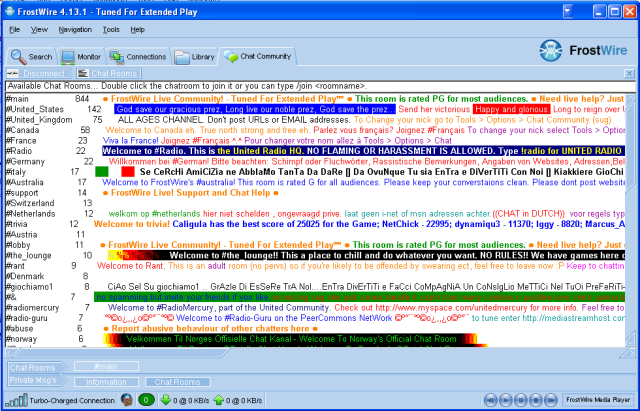Open the title bar dropdown arrow button
This screenshot has width=640, height=411.
pyautogui.click(x=568, y=11)
